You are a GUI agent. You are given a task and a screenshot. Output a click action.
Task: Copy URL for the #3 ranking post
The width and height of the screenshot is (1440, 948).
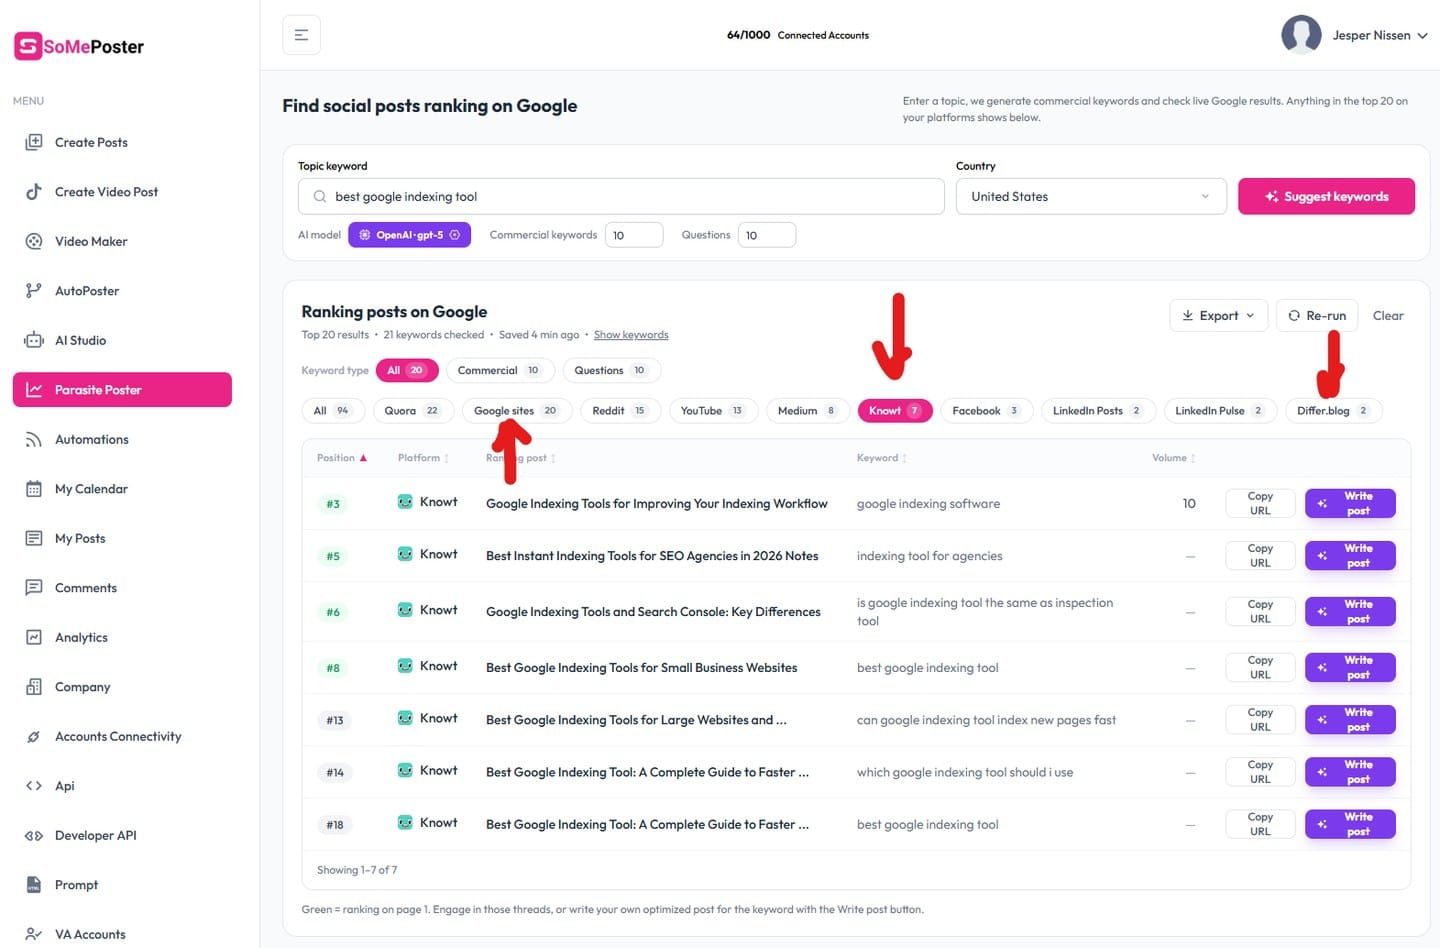point(1260,503)
